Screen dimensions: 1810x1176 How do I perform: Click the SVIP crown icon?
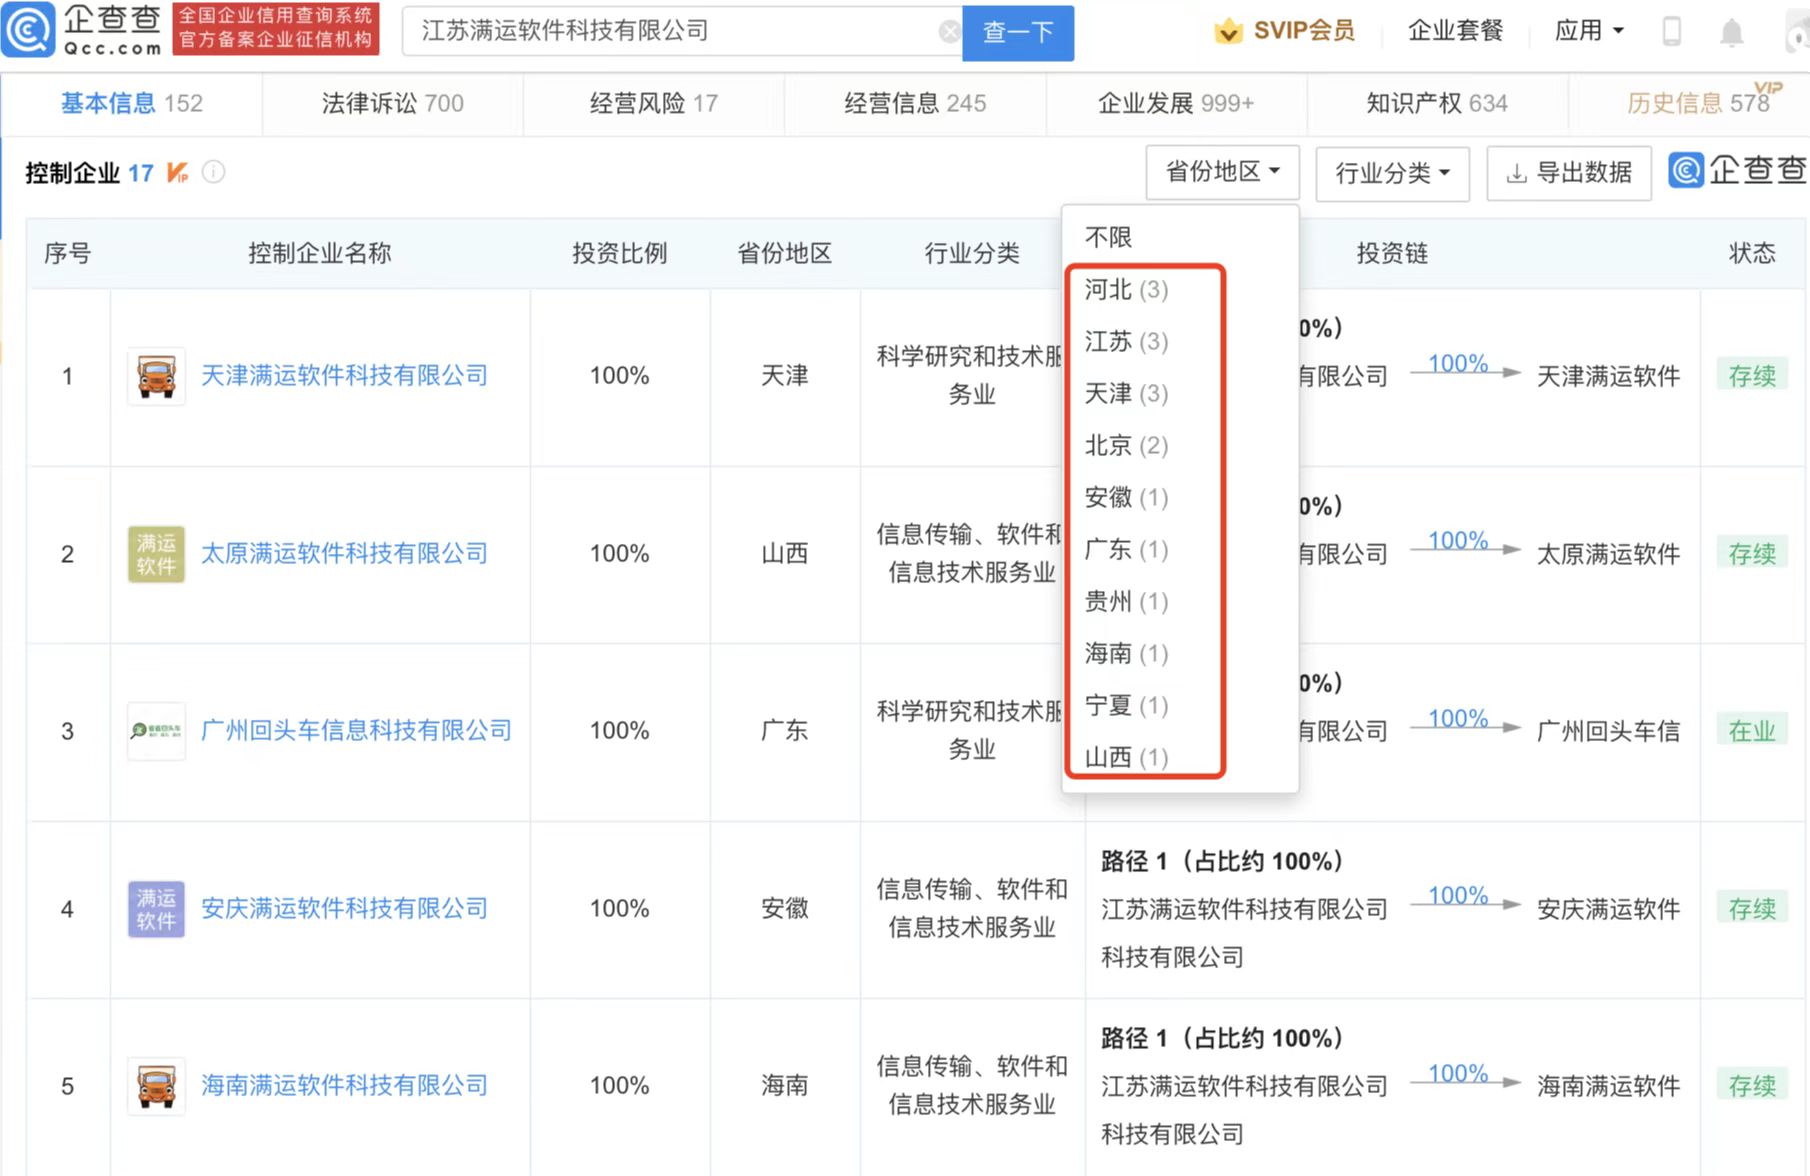click(1228, 32)
